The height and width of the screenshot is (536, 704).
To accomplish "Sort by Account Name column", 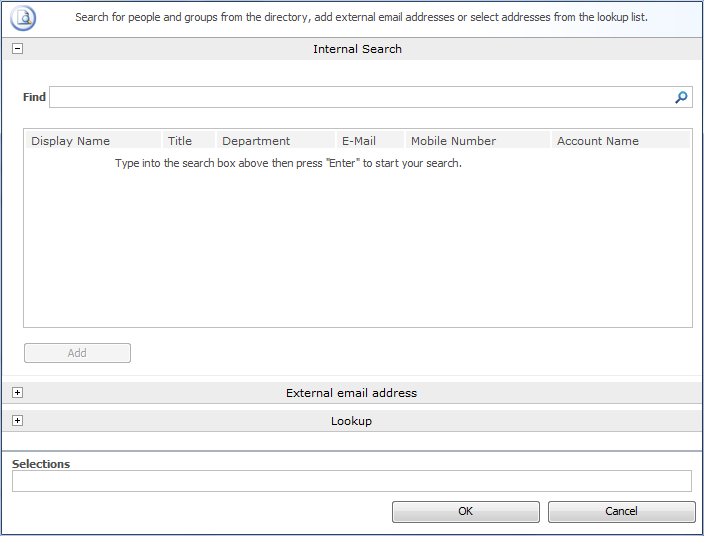I will [x=598, y=141].
